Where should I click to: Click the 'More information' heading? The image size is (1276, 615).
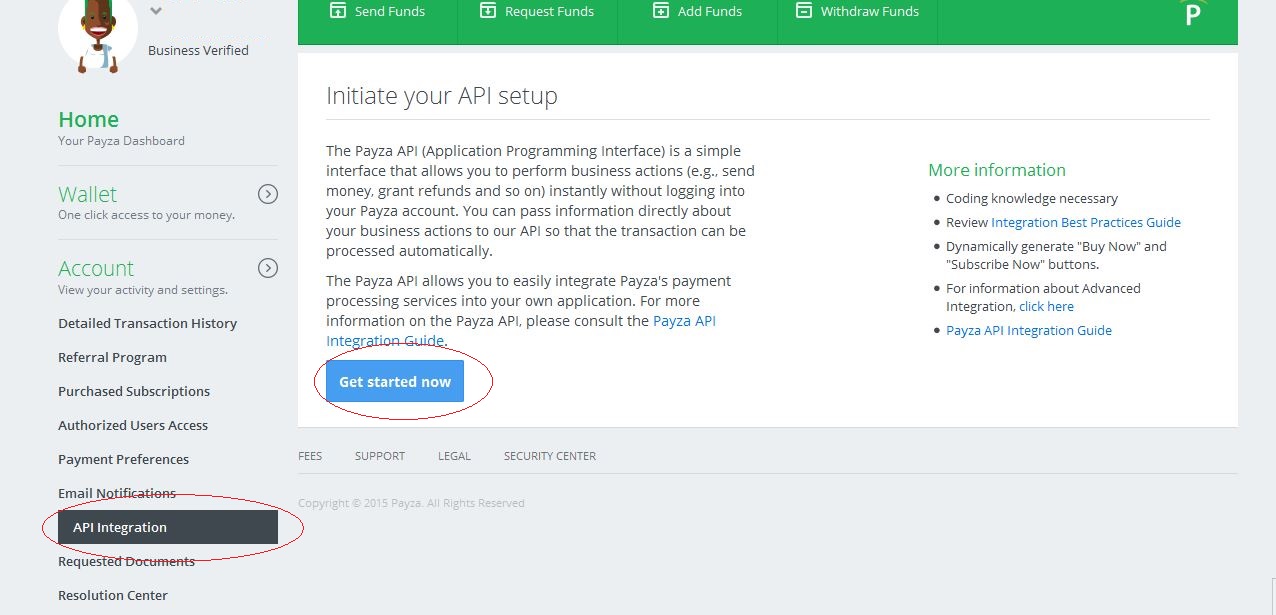(997, 170)
